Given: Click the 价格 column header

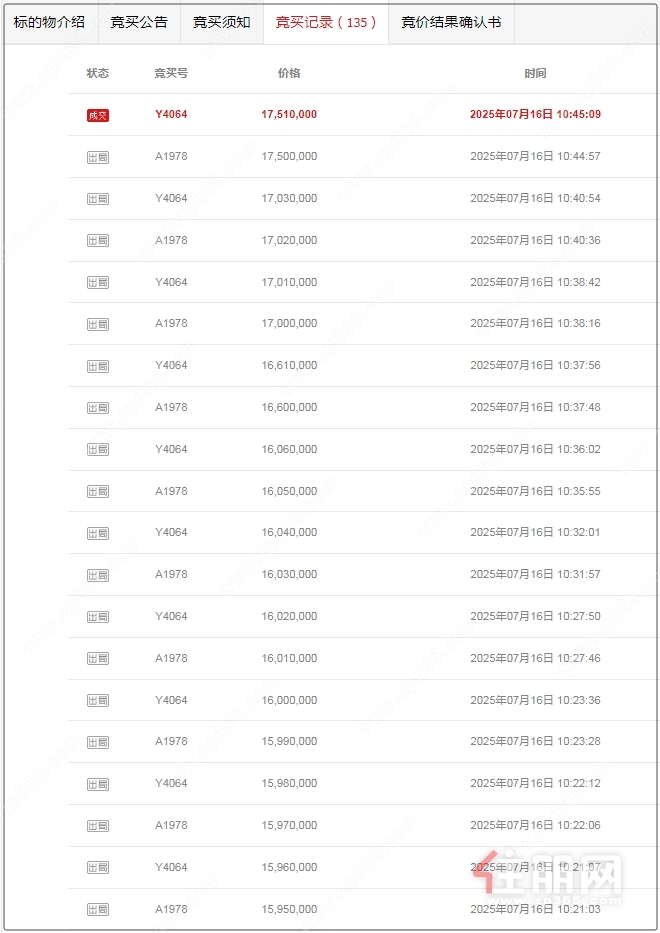Looking at the screenshot, I should coord(289,73).
